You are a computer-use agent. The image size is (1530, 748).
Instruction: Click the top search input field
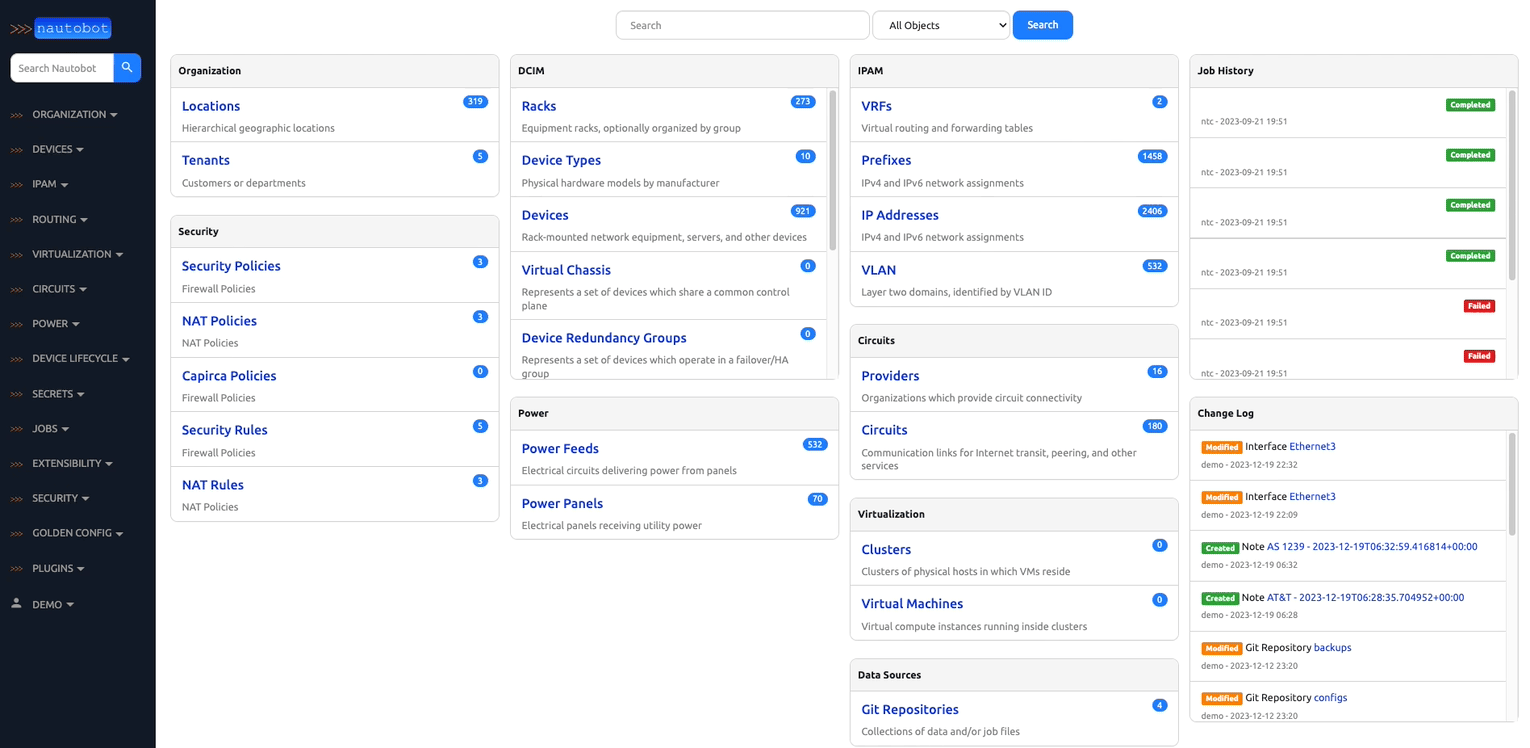click(742, 24)
